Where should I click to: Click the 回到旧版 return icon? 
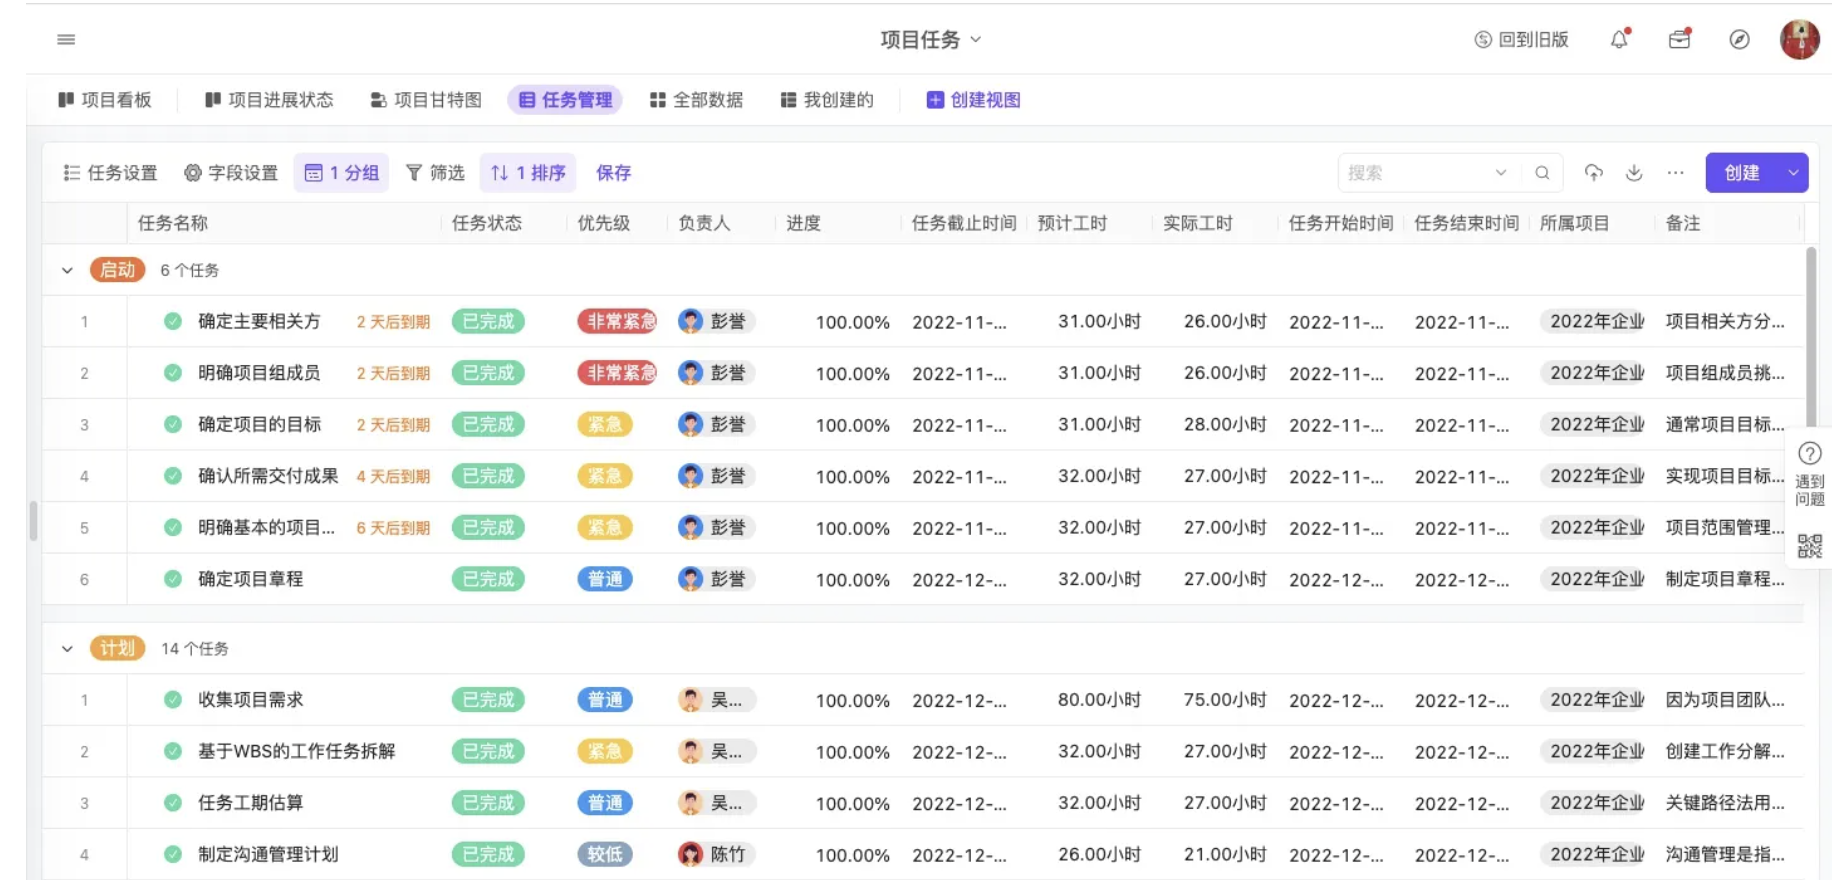point(1483,40)
